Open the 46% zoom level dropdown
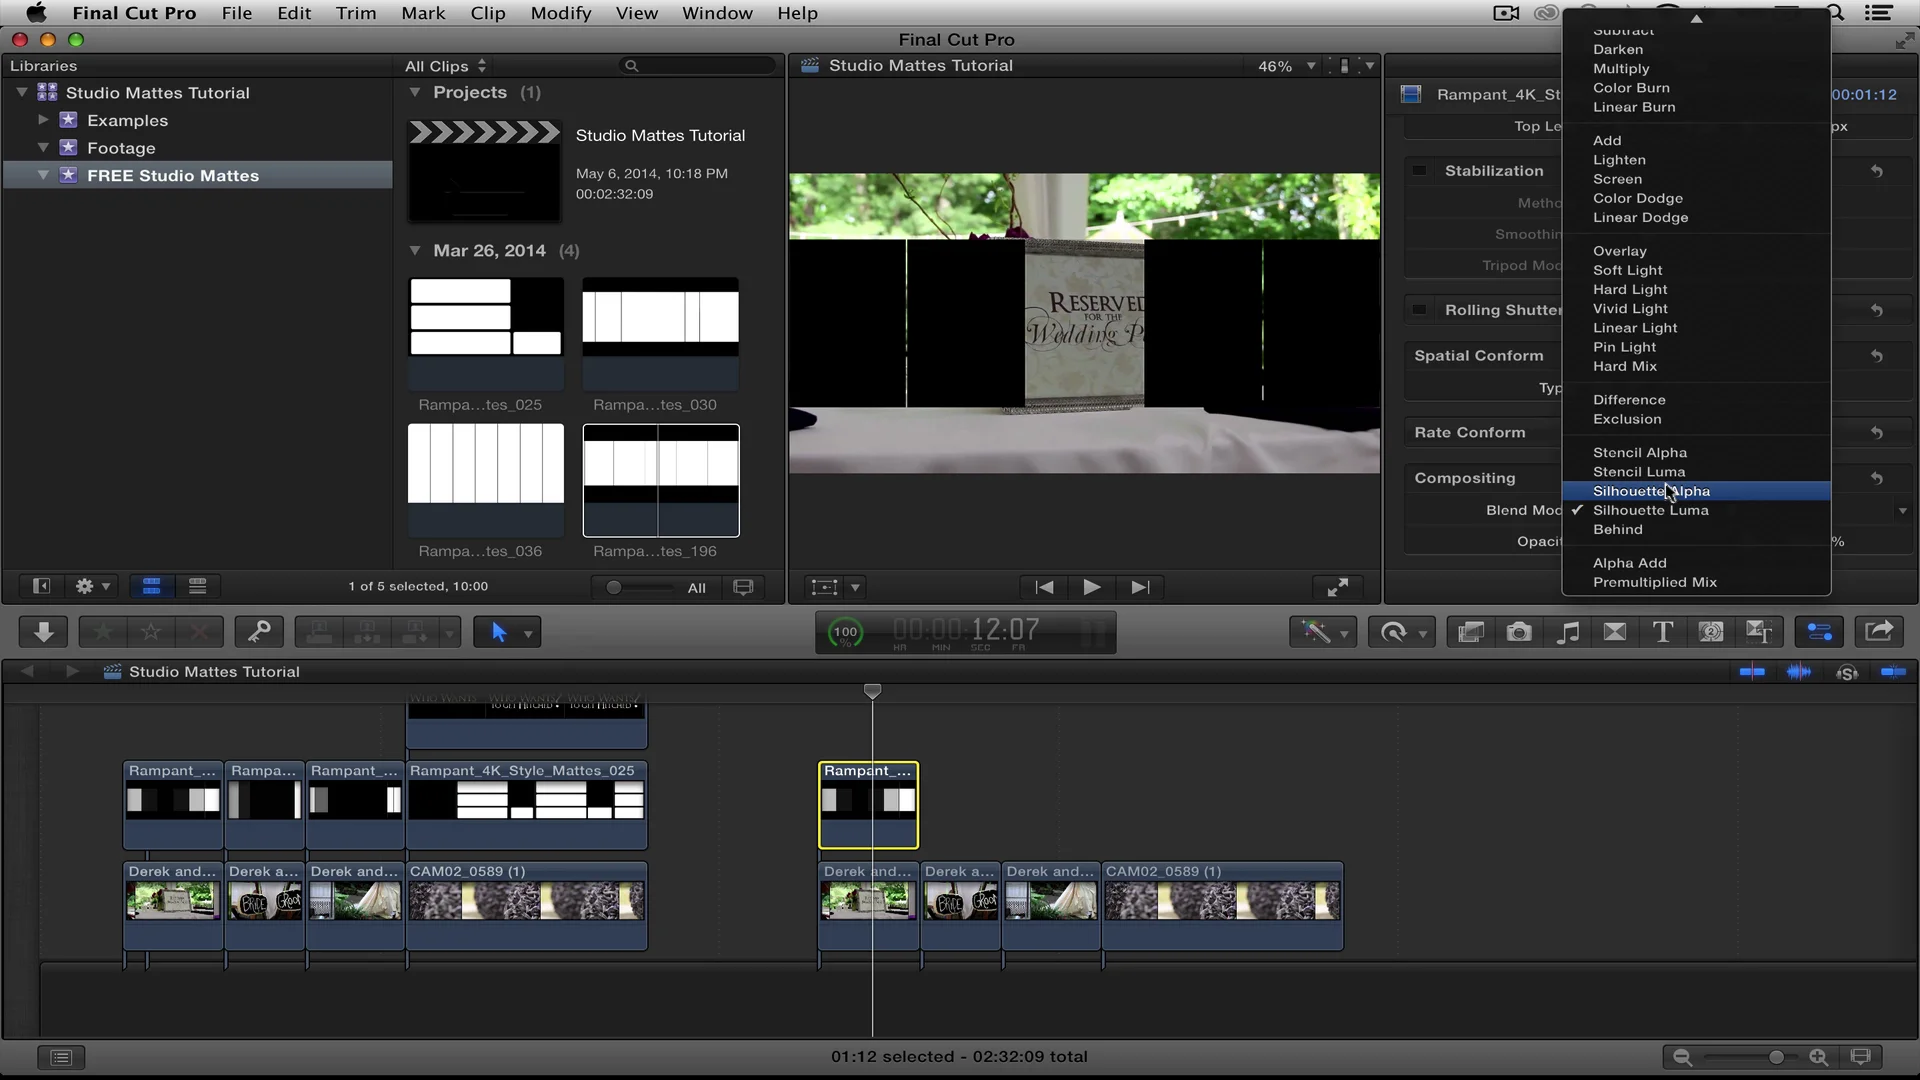 pos(1285,65)
